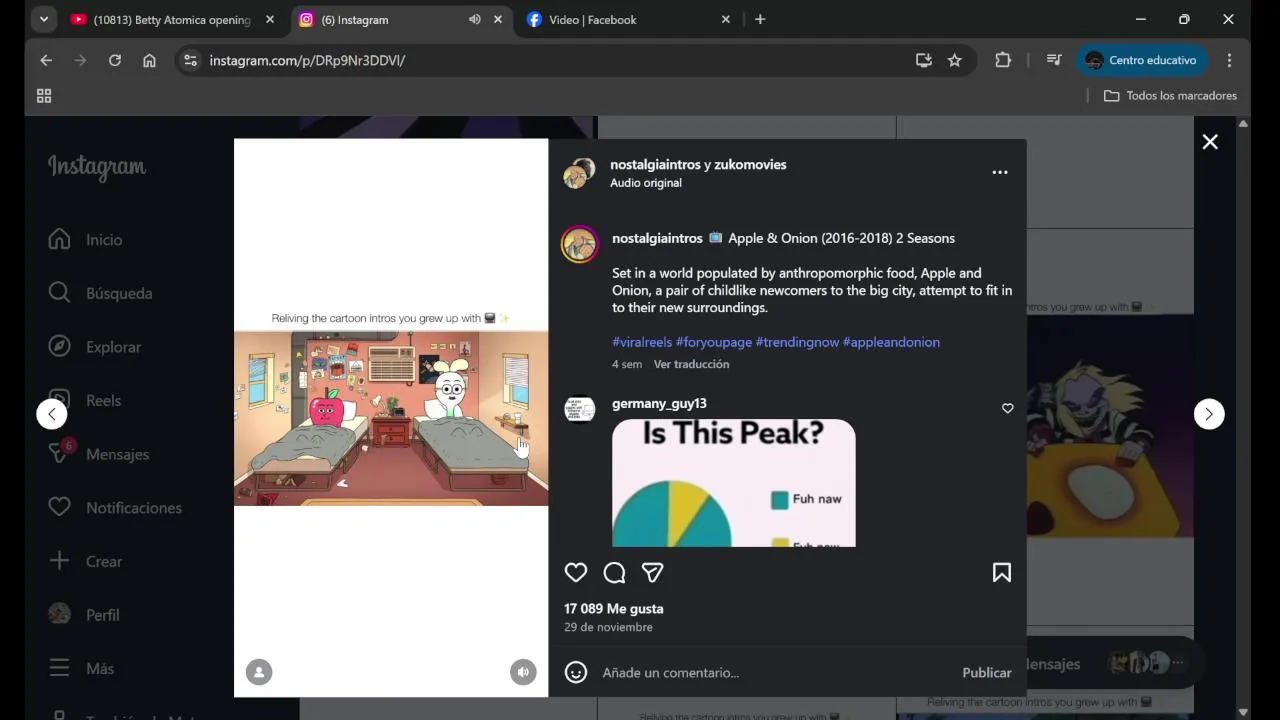Open Todos los marcadores folder
This screenshot has height=720, width=1280.
1170,96
